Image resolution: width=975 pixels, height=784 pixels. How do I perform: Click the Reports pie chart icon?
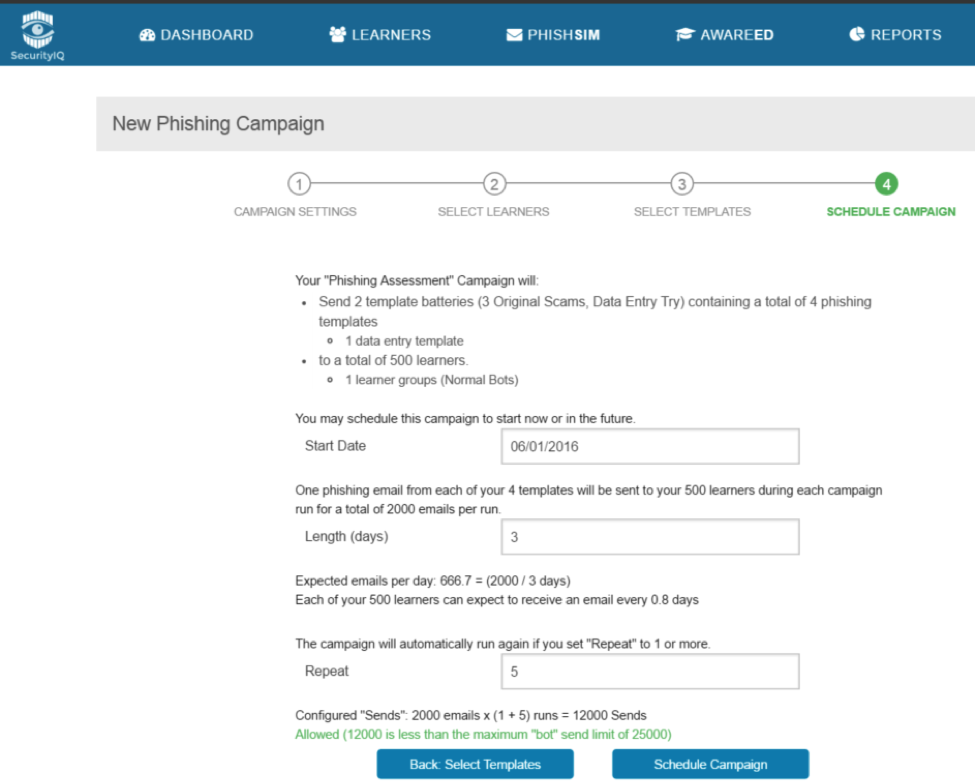coord(857,35)
